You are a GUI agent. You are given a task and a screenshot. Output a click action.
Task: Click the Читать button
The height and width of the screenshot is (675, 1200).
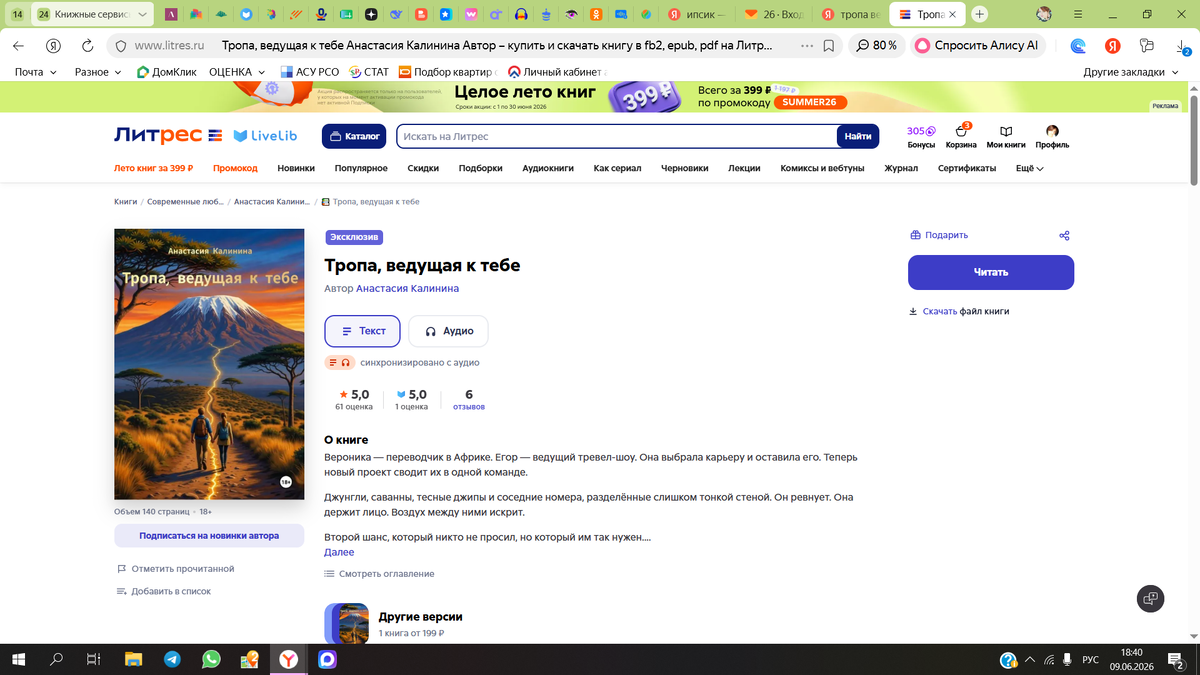991,272
